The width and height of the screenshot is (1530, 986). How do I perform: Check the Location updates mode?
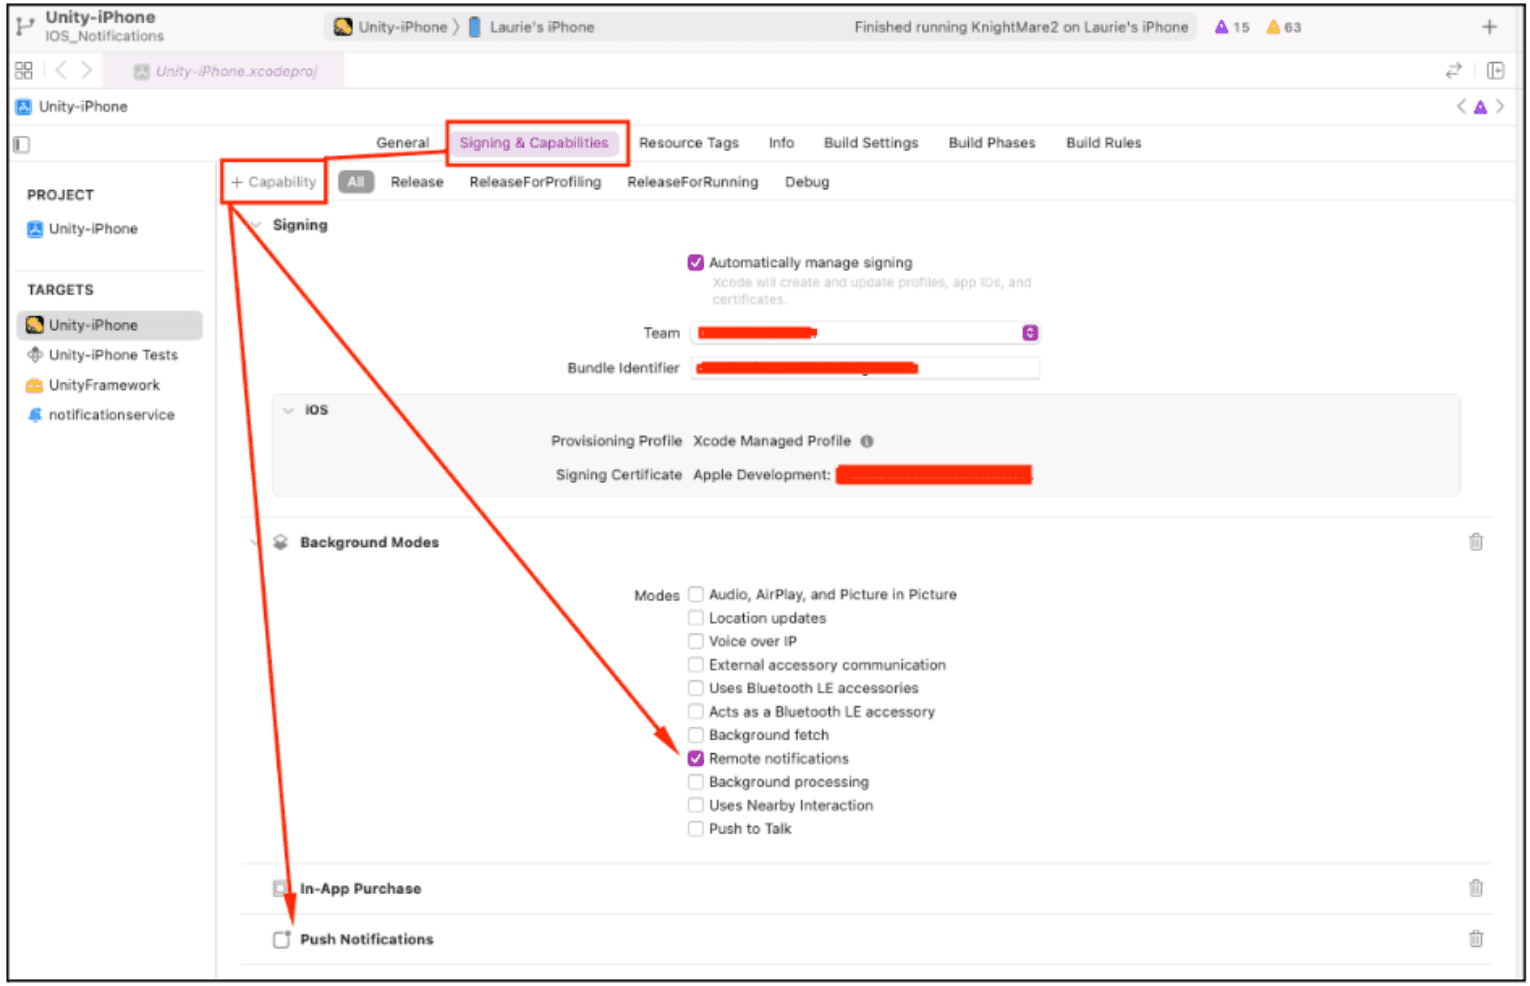(x=696, y=618)
